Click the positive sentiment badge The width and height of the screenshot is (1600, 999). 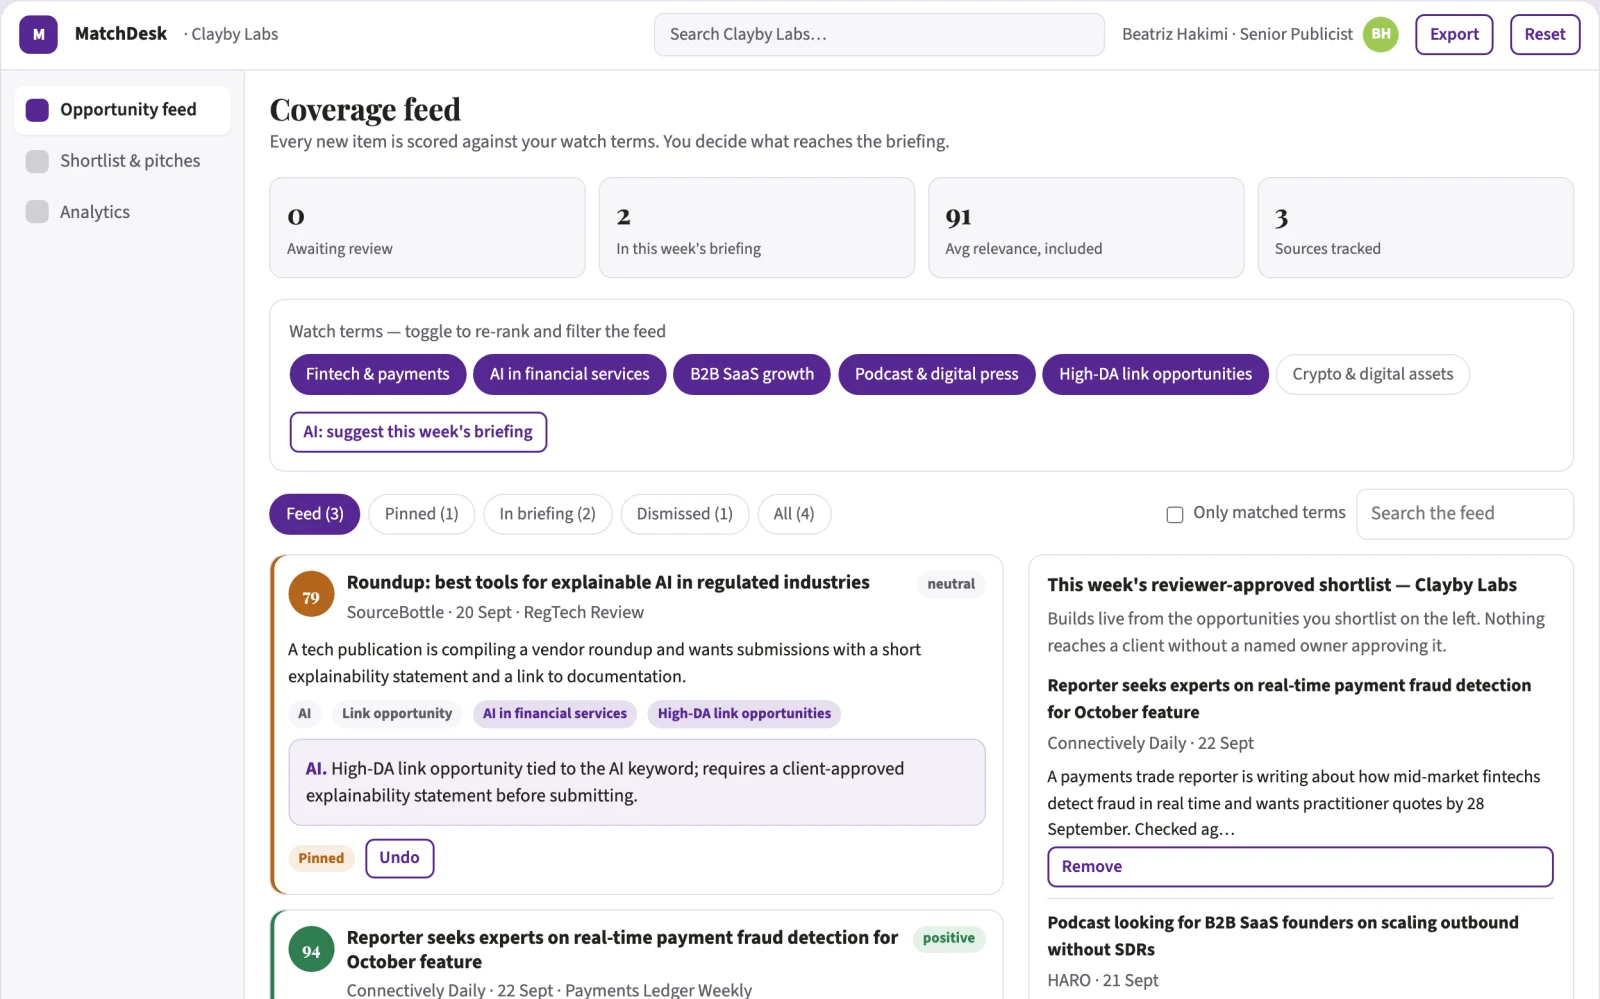pyautogui.click(x=949, y=938)
